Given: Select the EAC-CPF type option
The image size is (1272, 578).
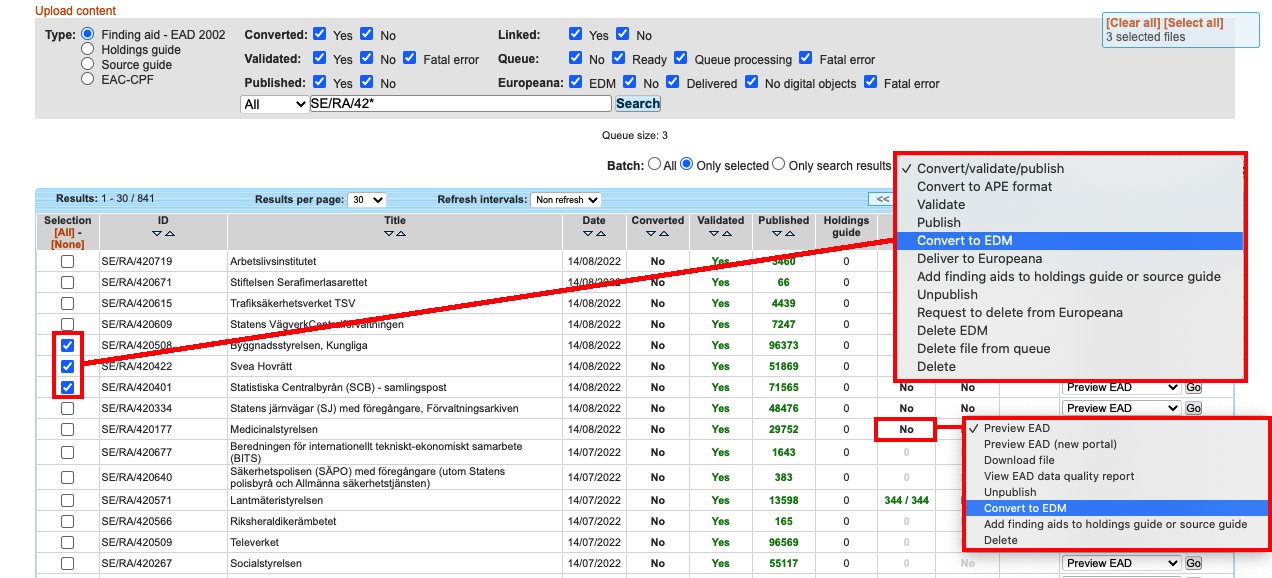Looking at the screenshot, I should click(x=88, y=78).
